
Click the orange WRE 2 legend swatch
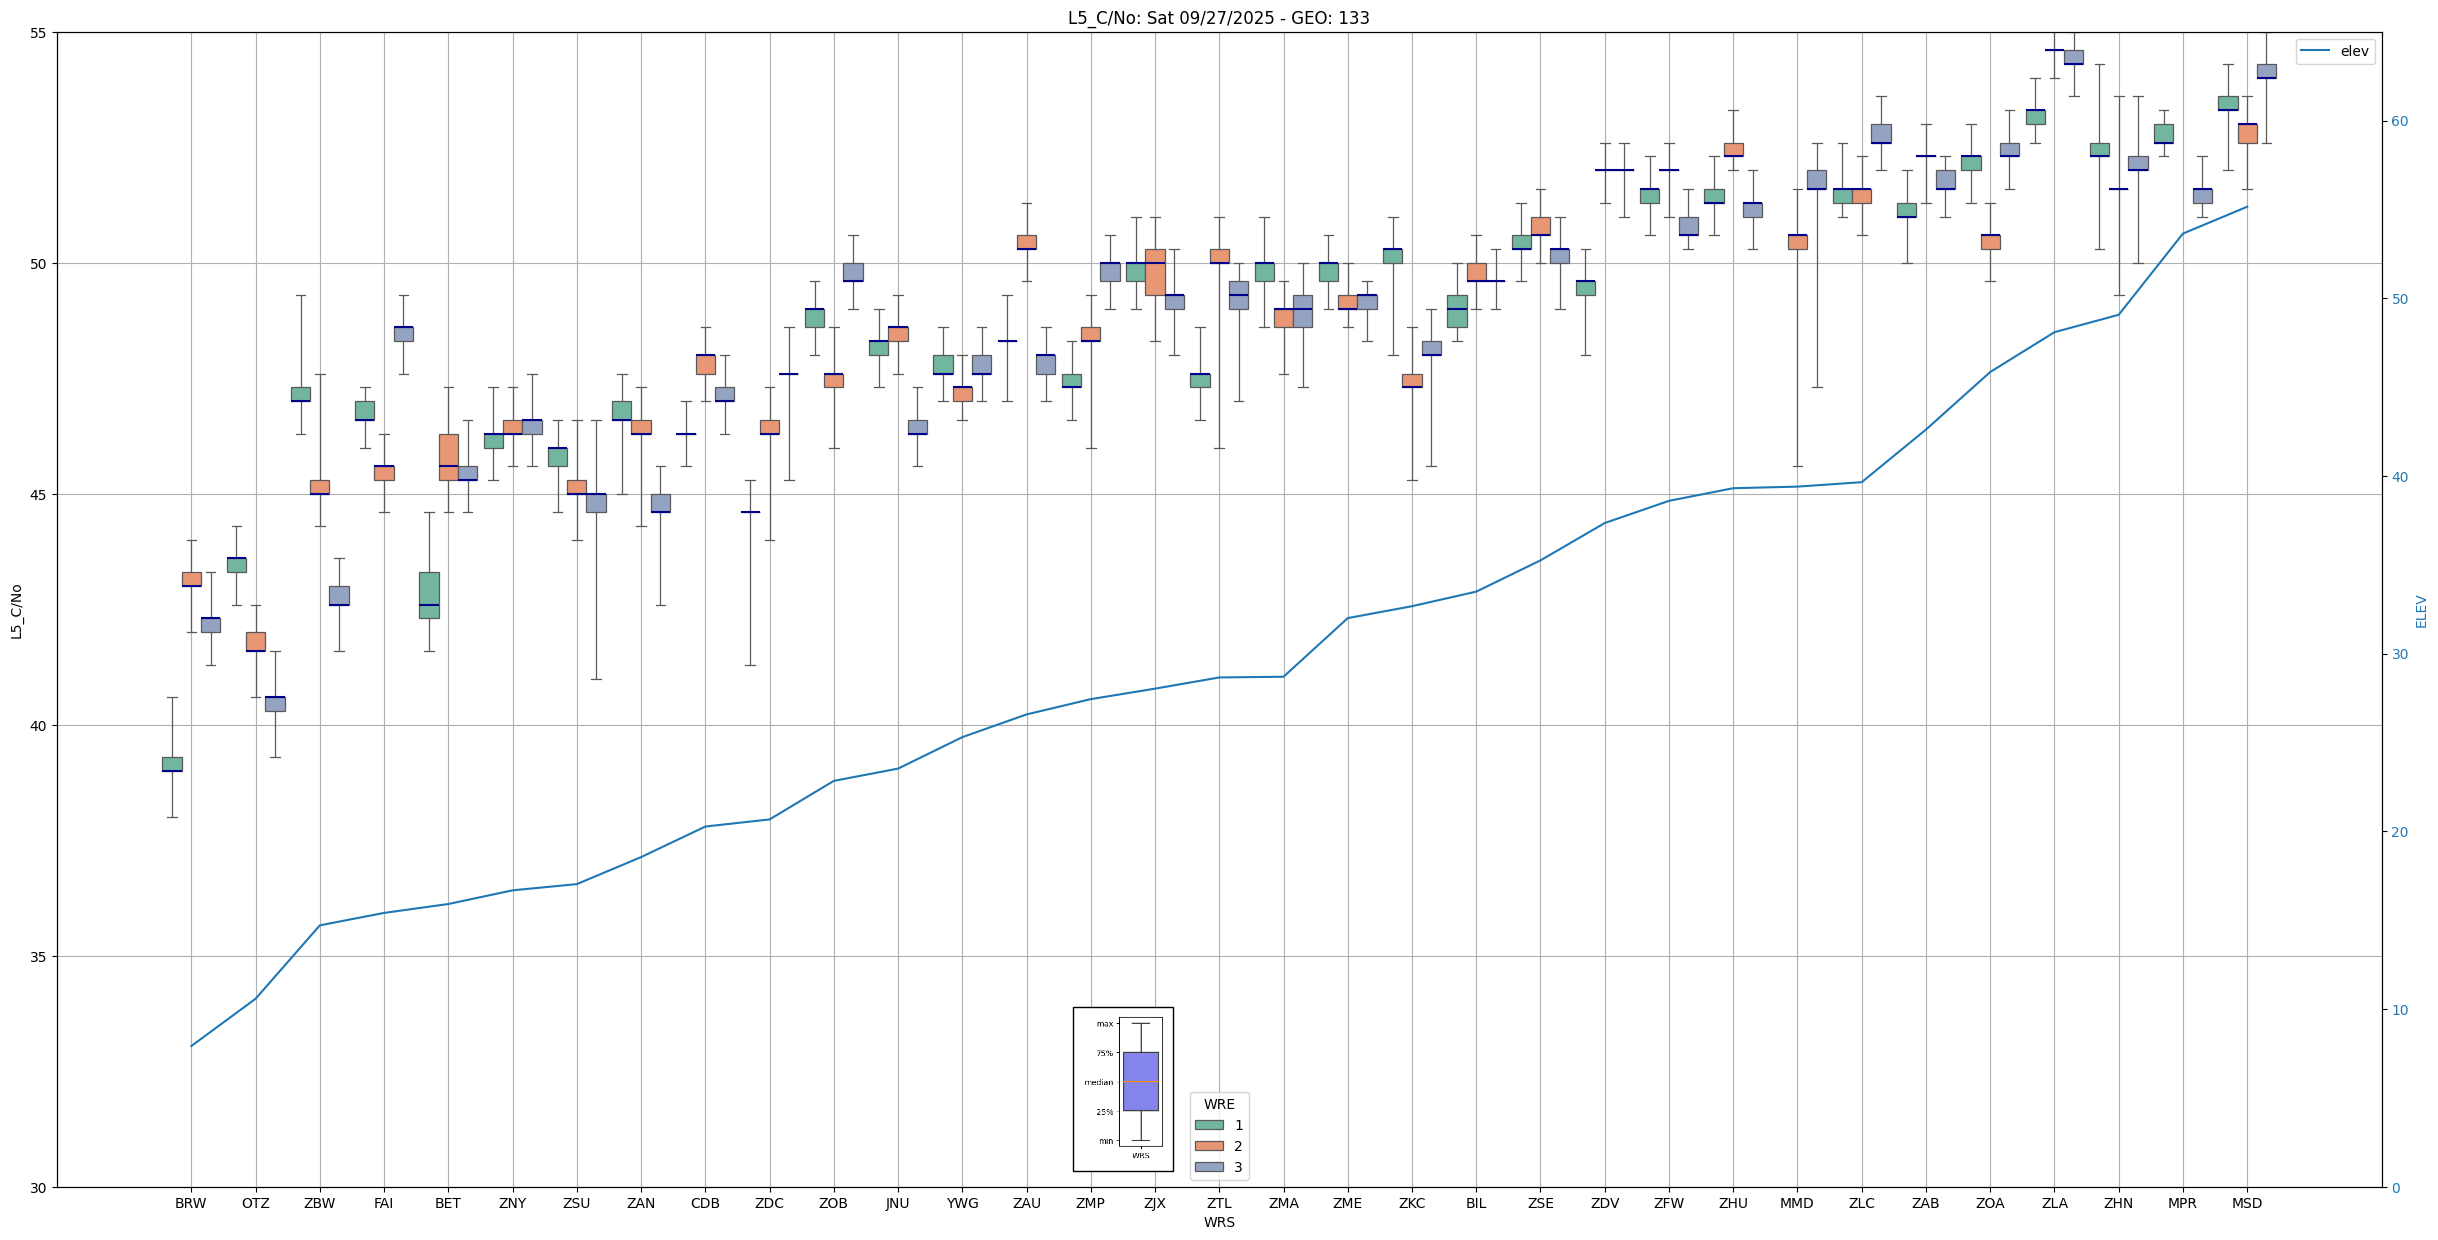click(1208, 1146)
